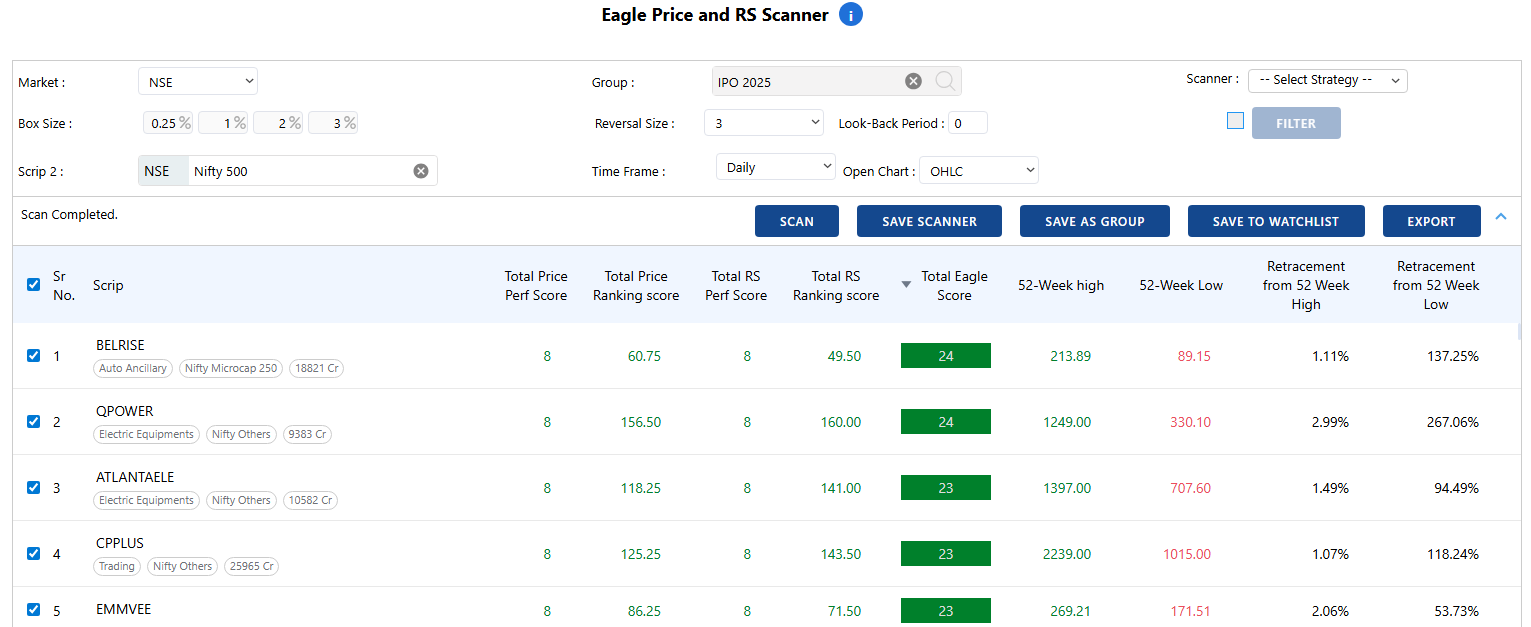Screen dimensions: 1531x627
Task: Clear the IPO 2025 group field
Action: (913, 81)
